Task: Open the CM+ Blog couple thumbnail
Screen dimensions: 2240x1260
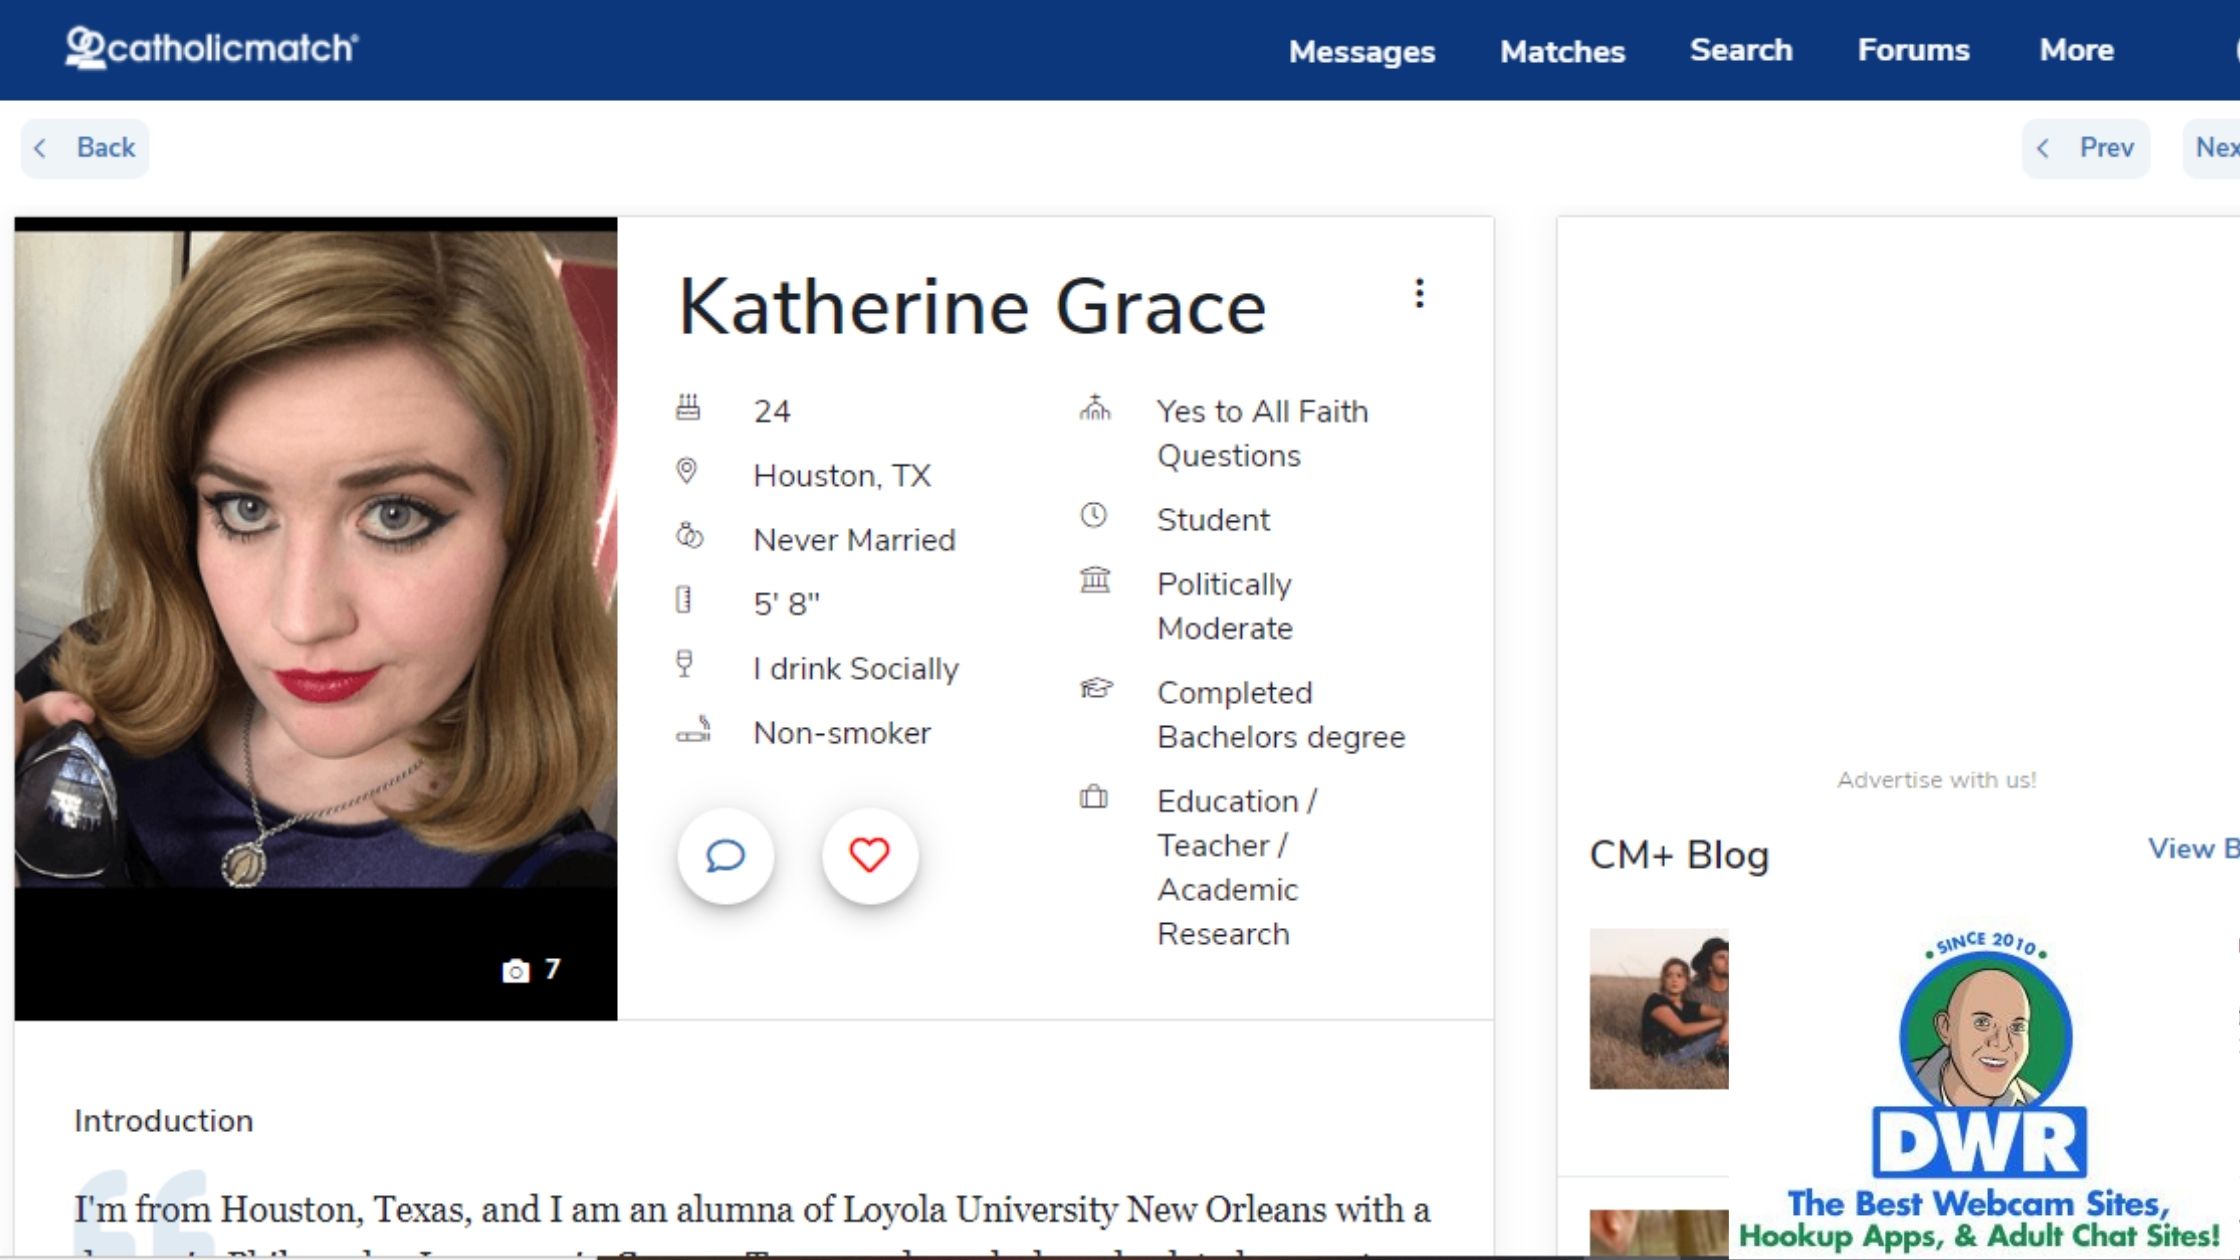Action: coord(1658,1008)
